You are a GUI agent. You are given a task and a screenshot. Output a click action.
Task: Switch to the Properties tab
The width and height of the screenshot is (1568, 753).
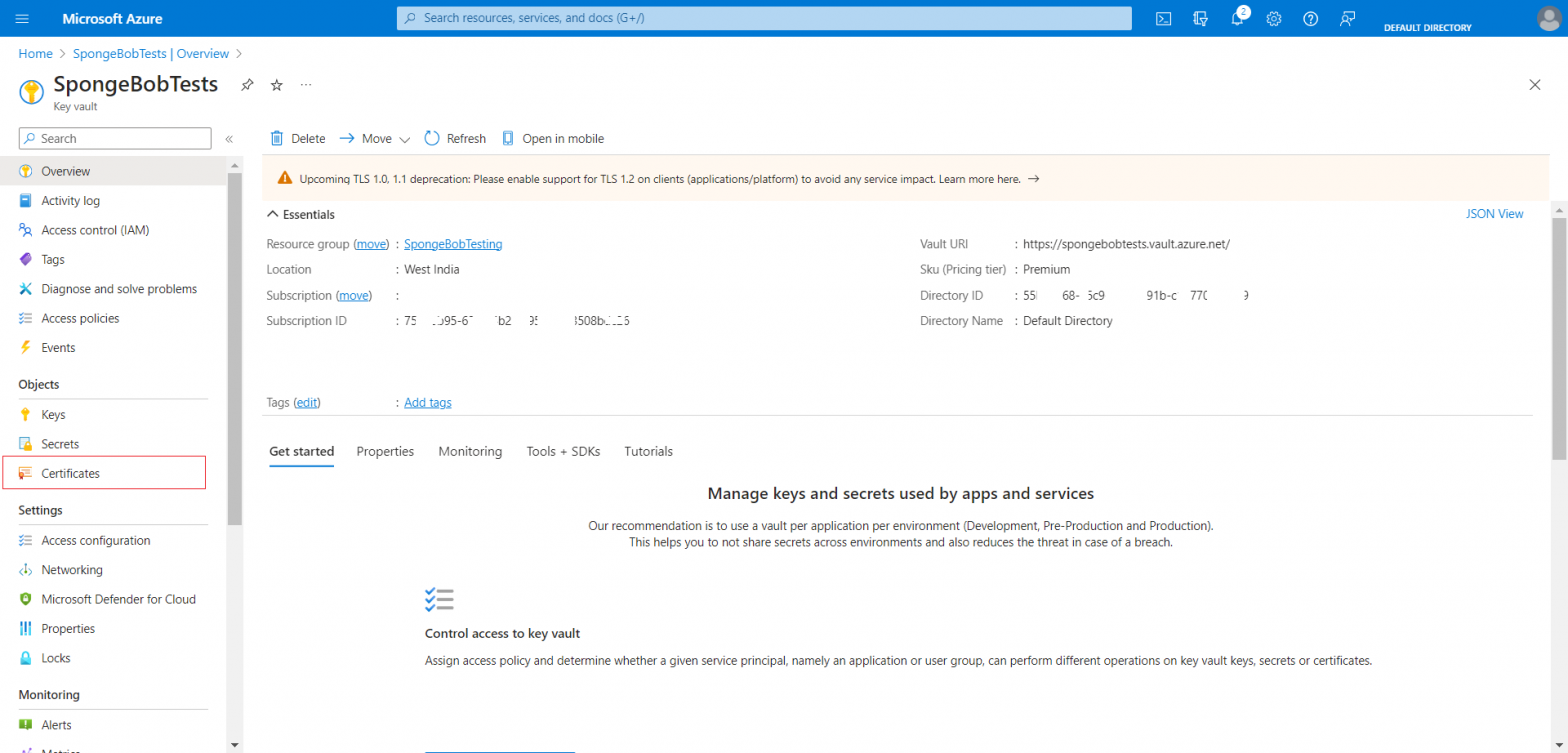[x=385, y=451]
